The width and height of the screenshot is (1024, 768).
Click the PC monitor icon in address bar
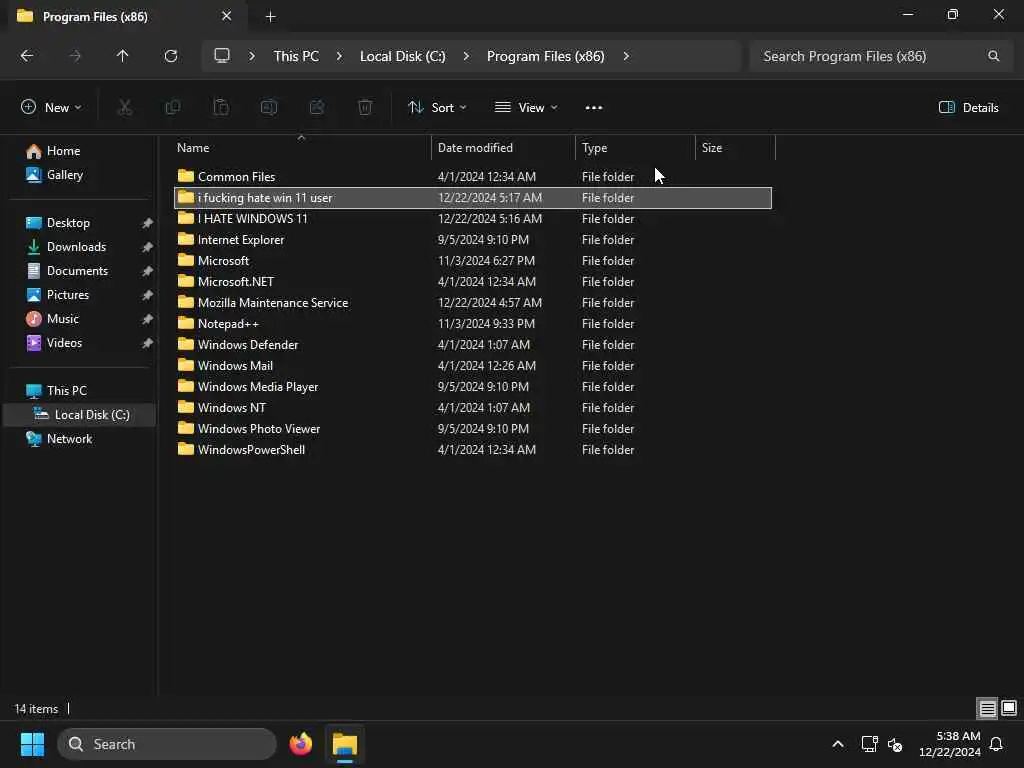pos(222,56)
